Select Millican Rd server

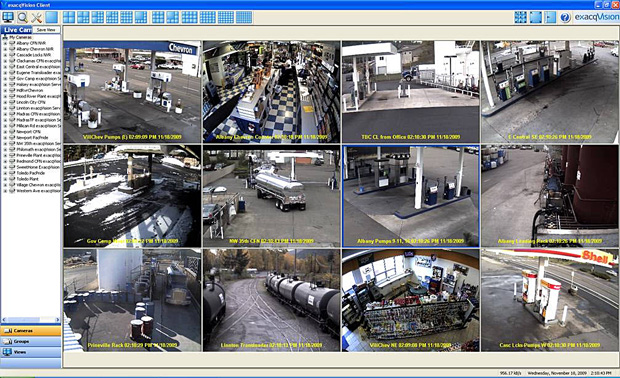click(x=38, y=126)
